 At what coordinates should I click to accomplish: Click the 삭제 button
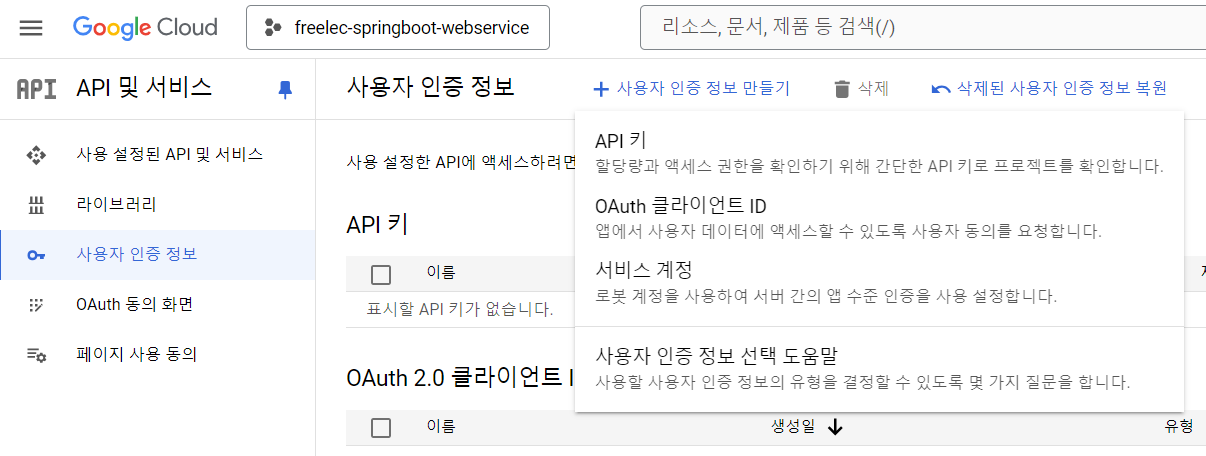pos(861,89)
